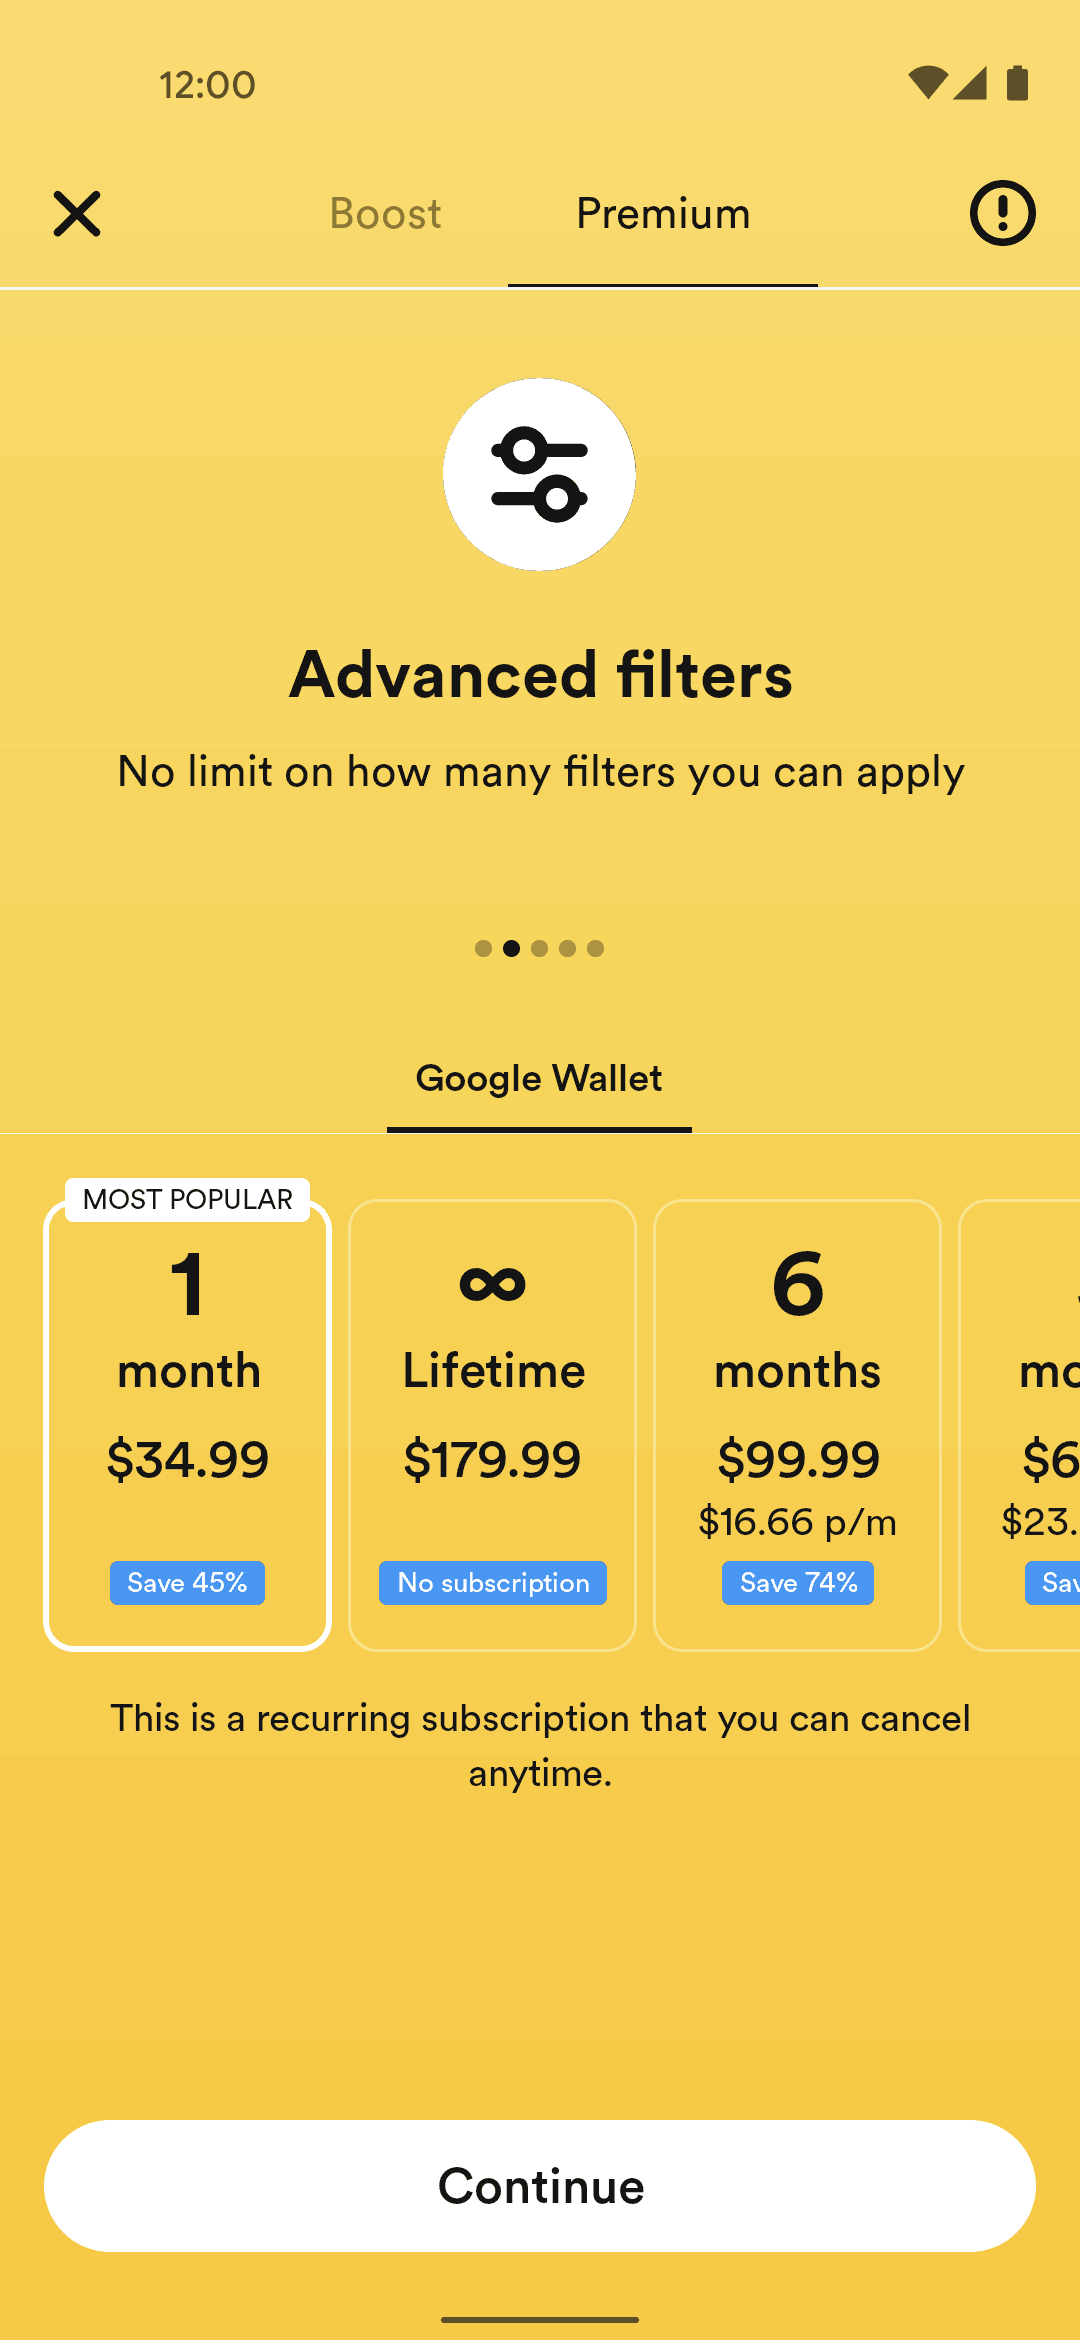Viewport: 1080px width, 2340px height.
Task: Click the MOST POPULAR label
Action: (187, 1199)
